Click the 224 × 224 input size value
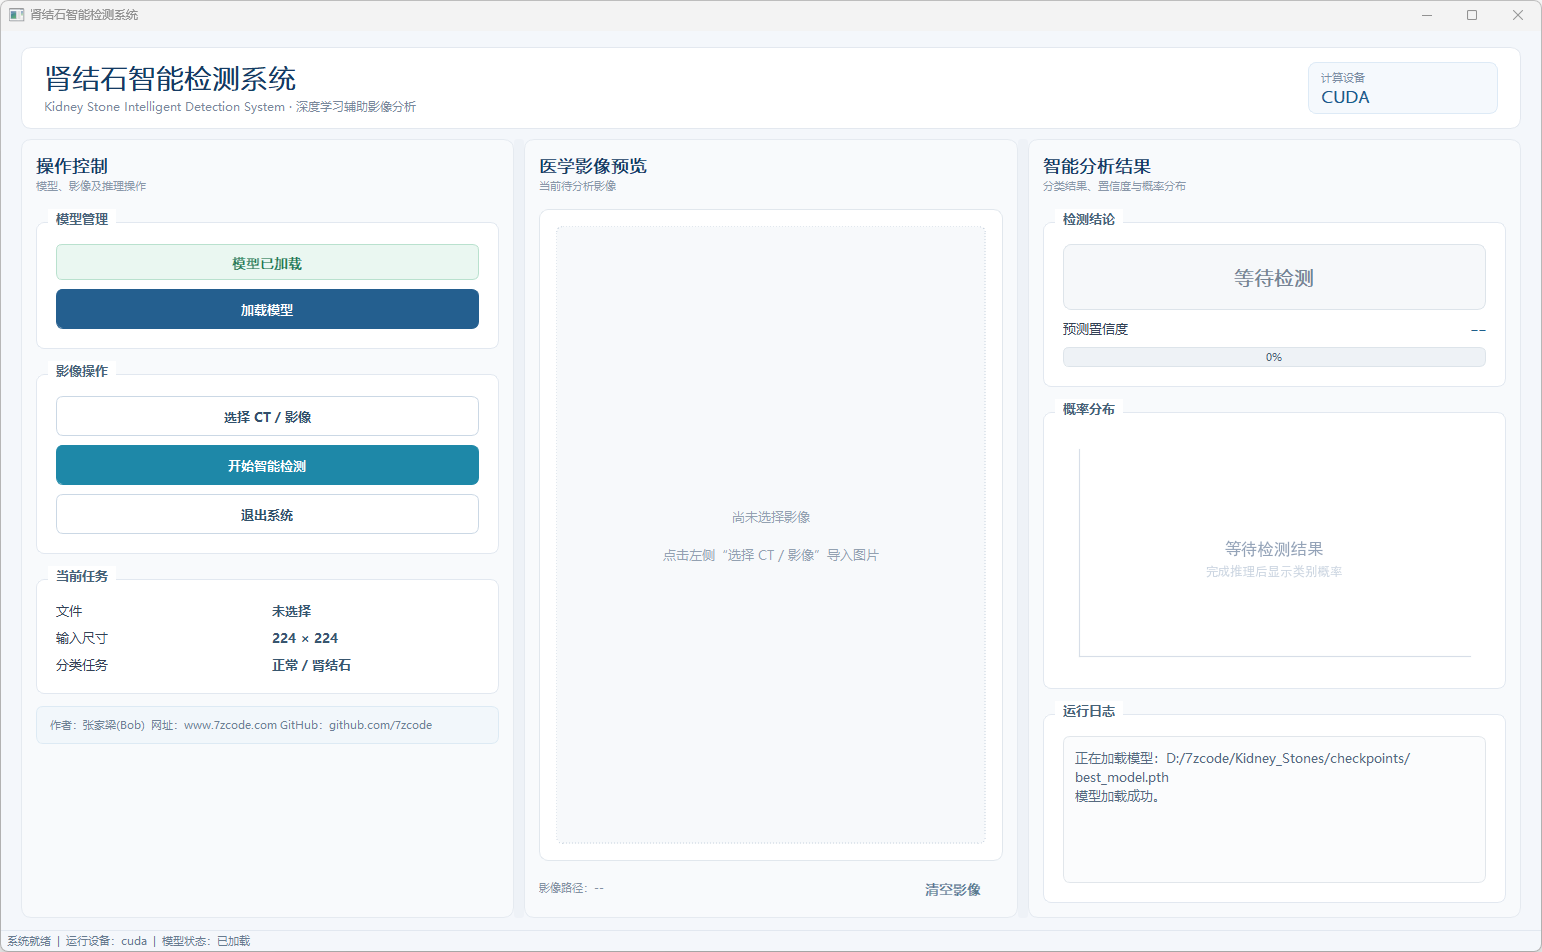The width and height of the screenshot is (1542, 952). [305, 638]
